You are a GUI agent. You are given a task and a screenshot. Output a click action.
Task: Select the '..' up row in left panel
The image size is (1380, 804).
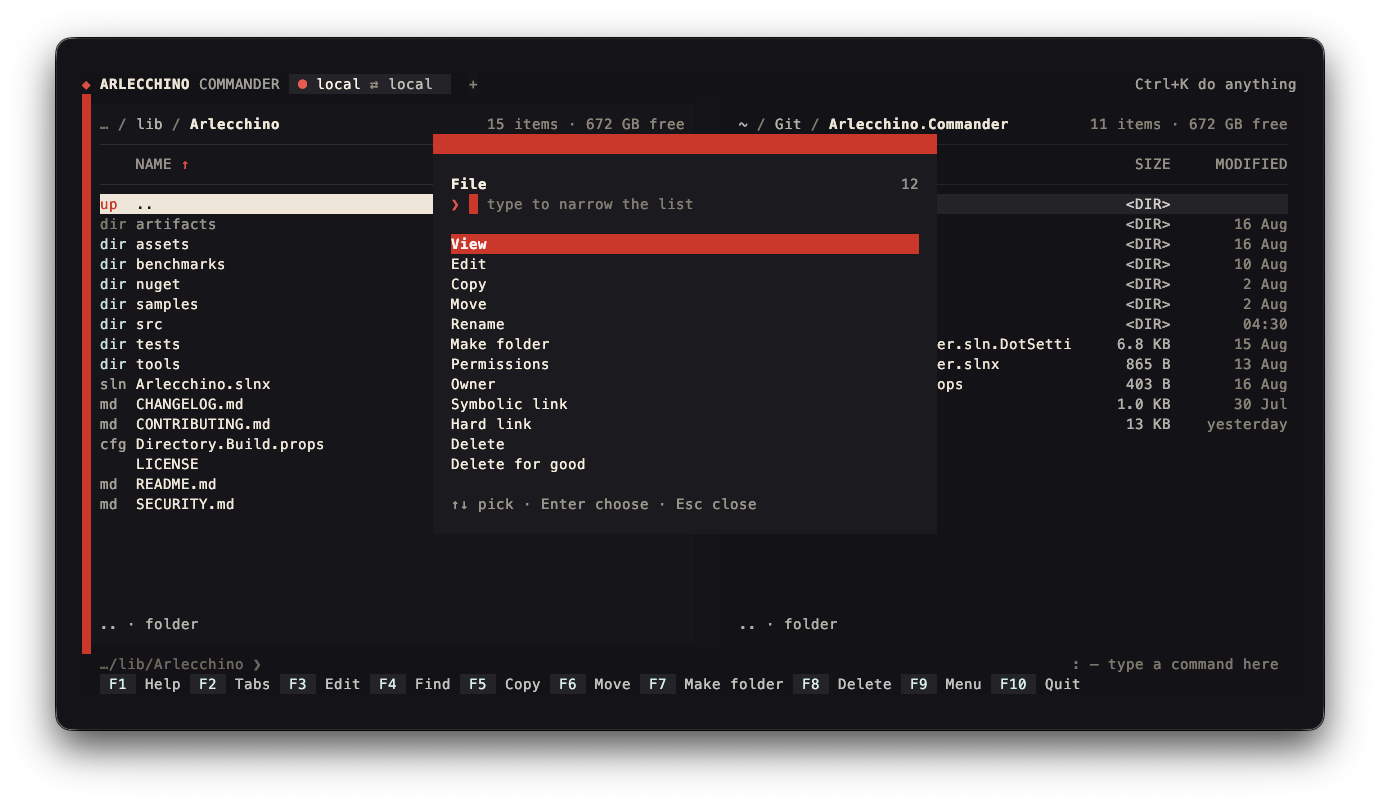266,204
